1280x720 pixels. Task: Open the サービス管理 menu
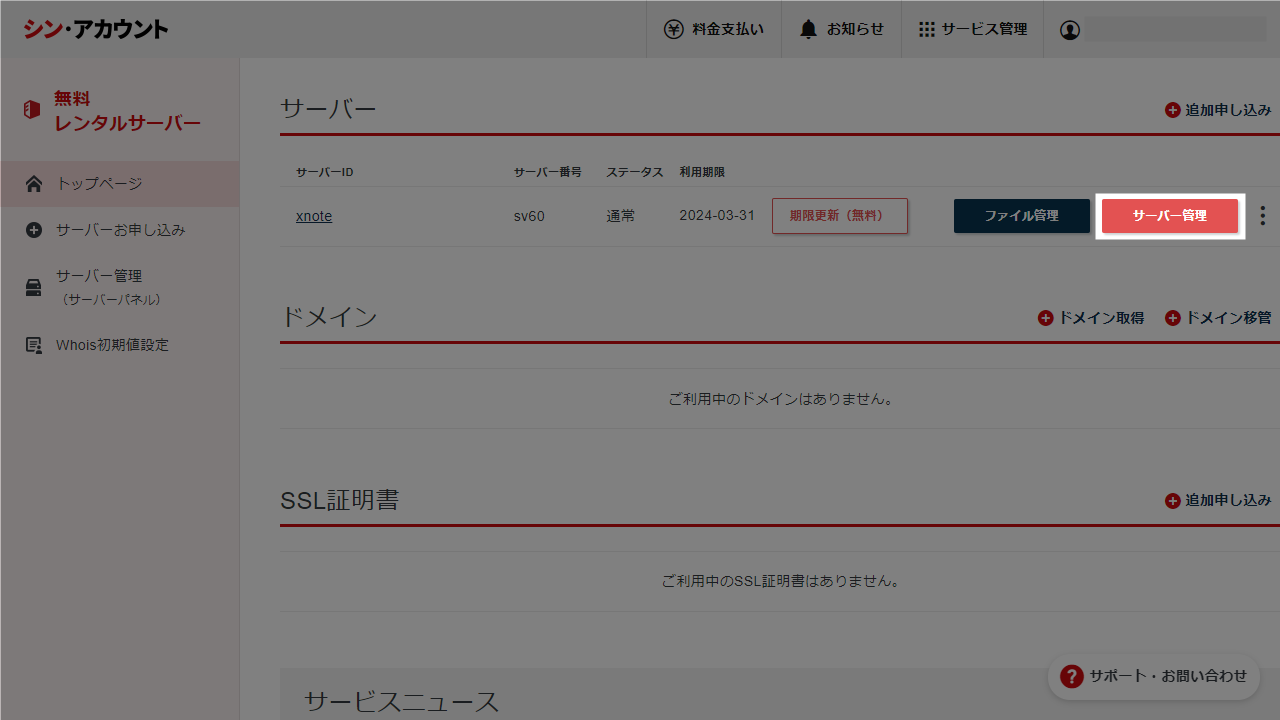973,29
